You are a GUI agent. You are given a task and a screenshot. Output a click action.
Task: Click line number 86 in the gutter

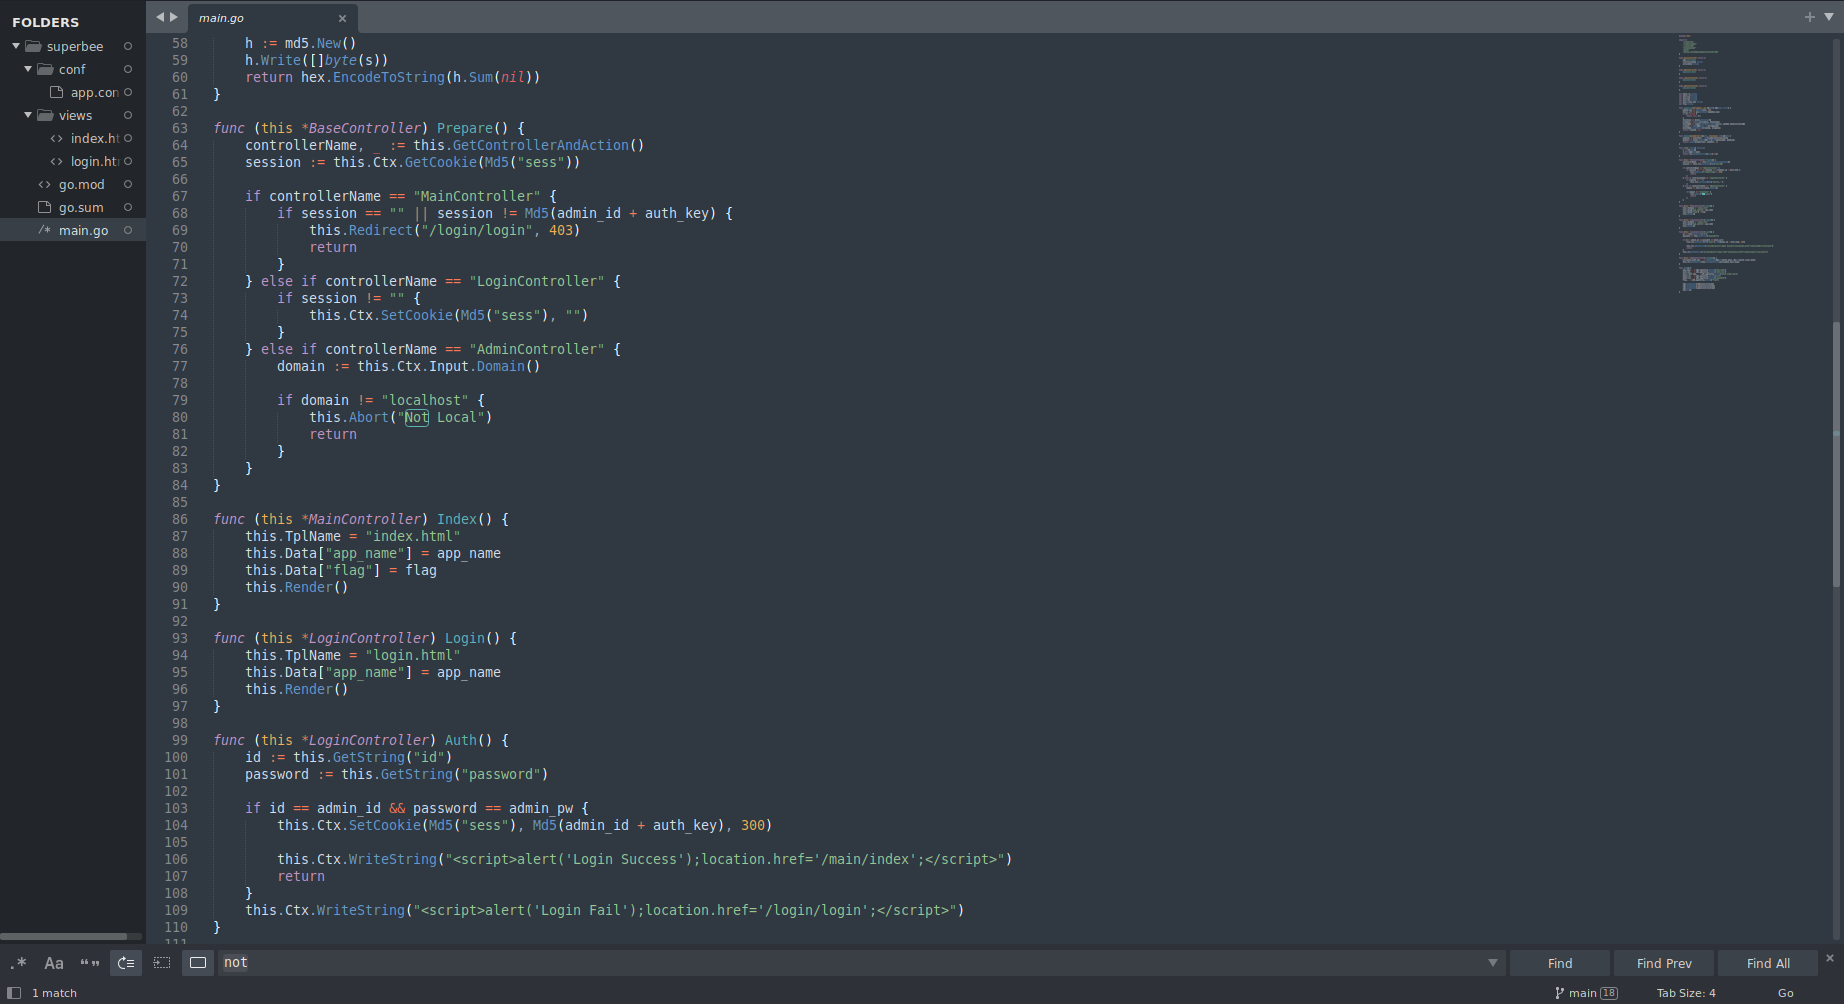180,519
